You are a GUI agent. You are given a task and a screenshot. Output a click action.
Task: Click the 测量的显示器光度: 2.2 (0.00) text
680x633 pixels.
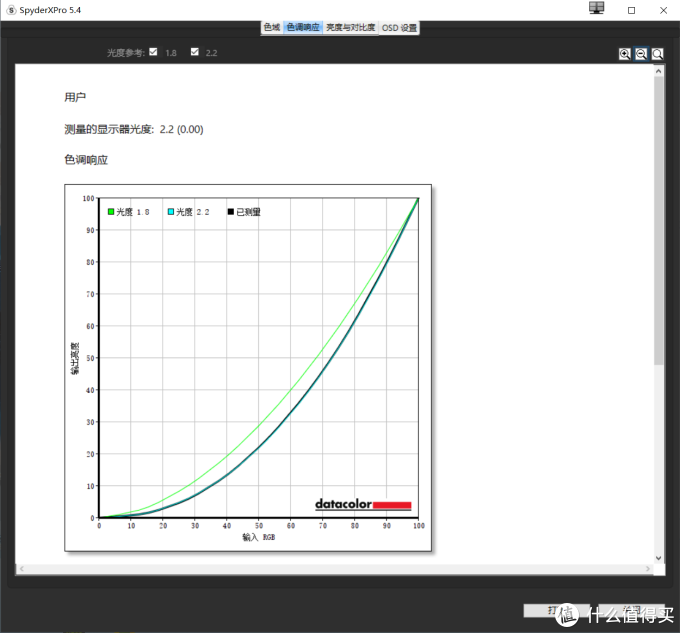pyautogui.click(x=134, y=129)
